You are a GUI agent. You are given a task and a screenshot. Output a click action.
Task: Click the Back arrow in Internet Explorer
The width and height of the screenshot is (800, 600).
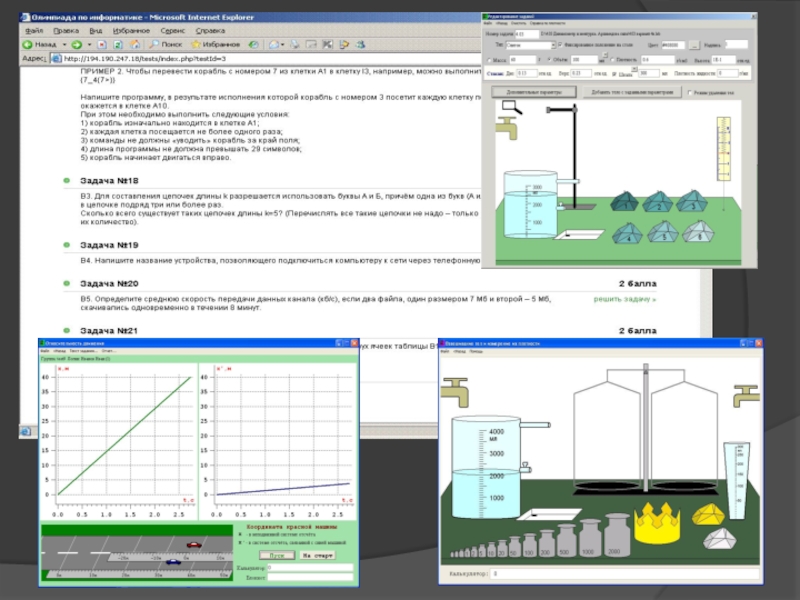[x=28, y=44]
